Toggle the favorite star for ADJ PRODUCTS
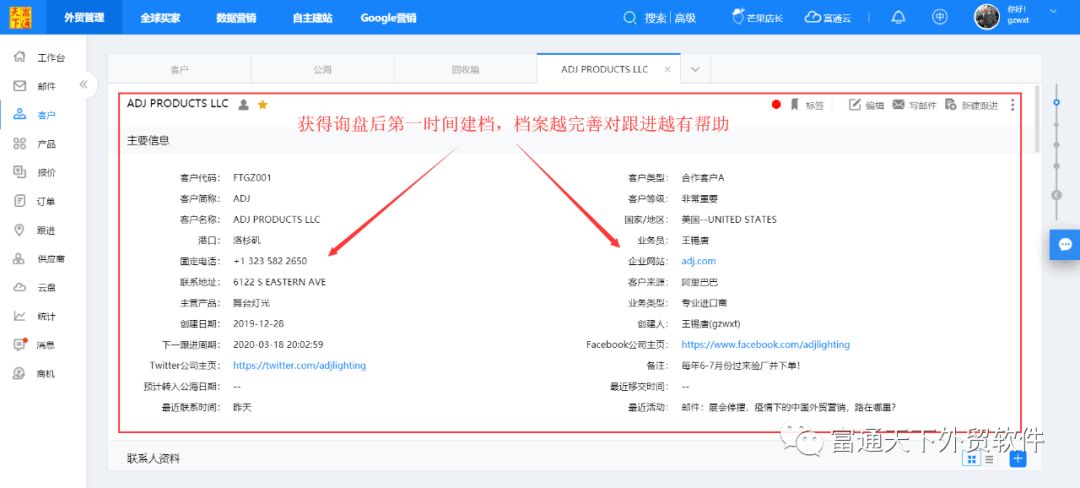The height and width of the screenshot is (488, 1080). point(262,105)
